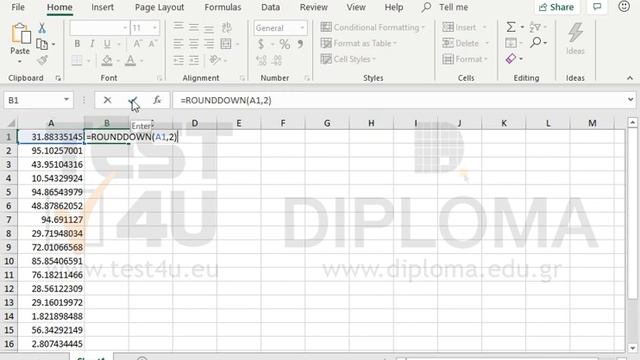Click Merge & Center icon
This screenshot has height=360, width=640.
pos(226,44)
